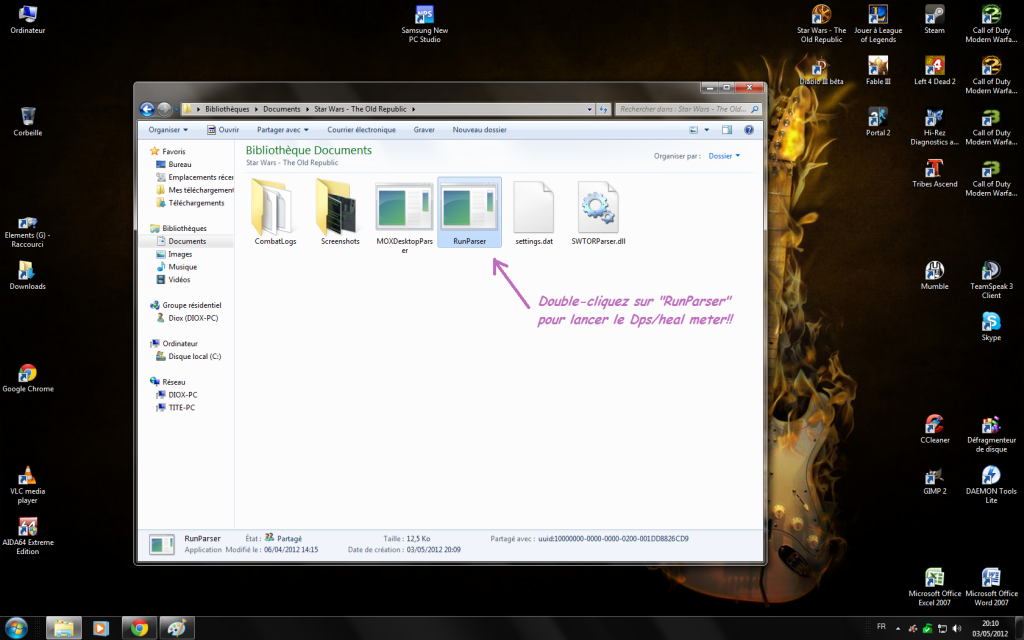Open the CombatLogs folder

coord(275,213)
